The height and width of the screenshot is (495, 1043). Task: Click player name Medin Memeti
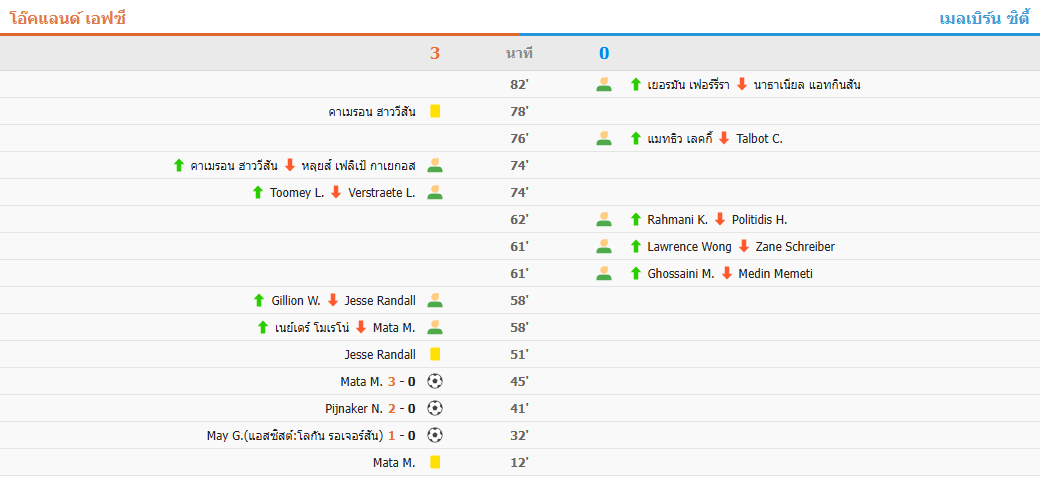coord(775,273)
